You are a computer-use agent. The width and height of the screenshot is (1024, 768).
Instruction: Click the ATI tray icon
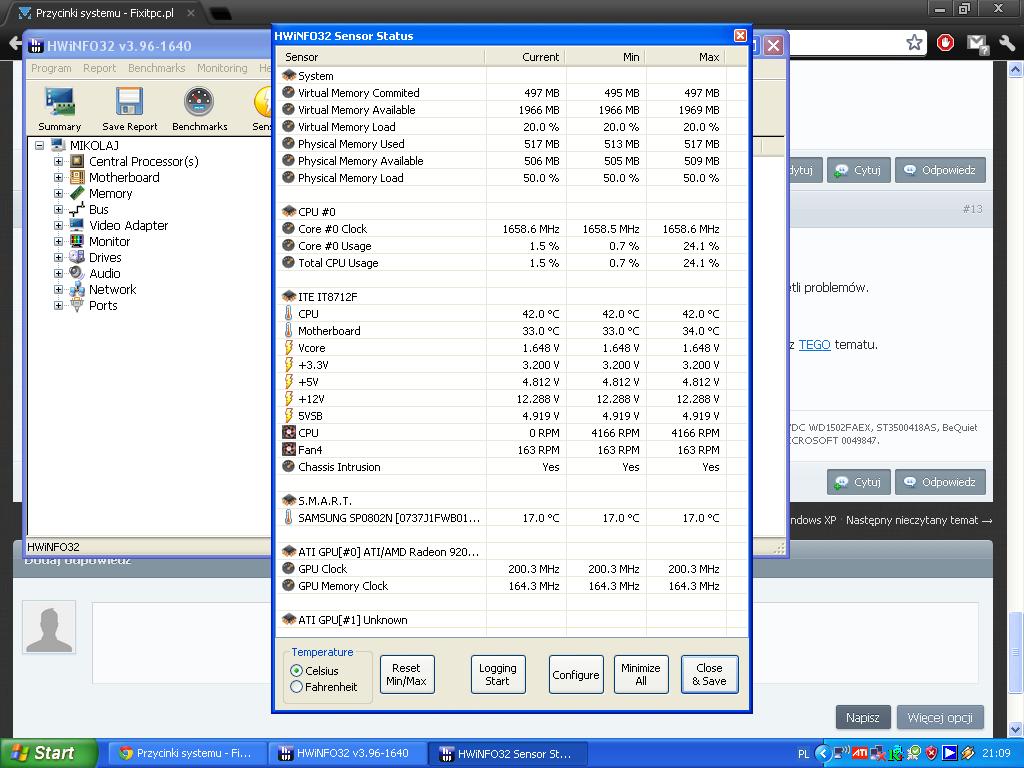click(860, 753)
